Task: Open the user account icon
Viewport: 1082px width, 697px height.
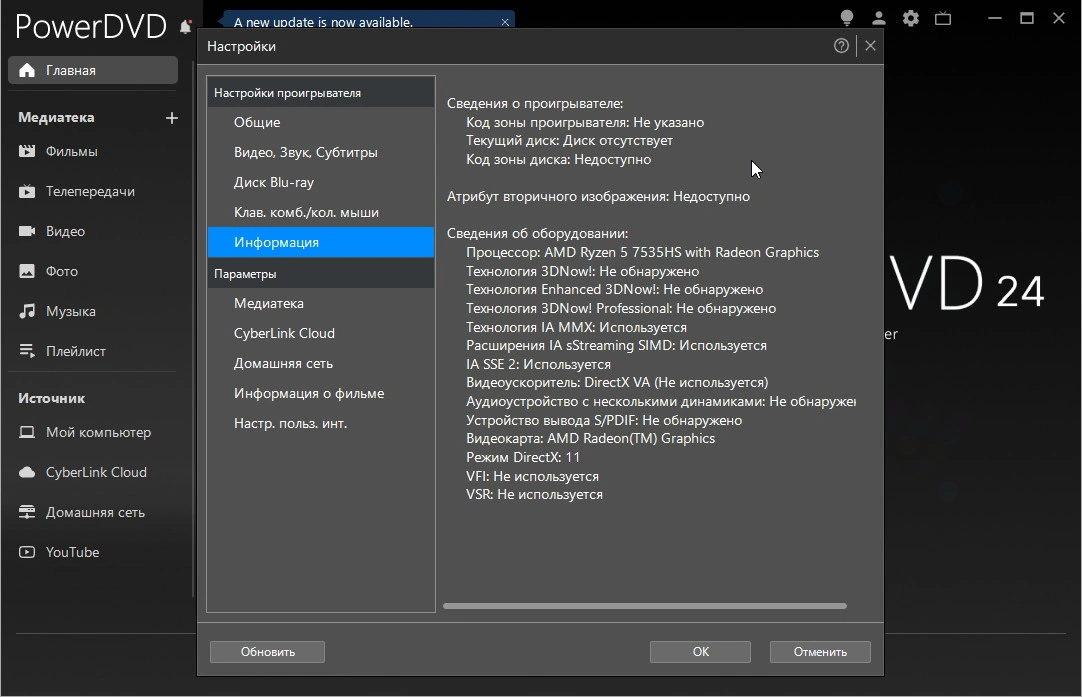Action: point(878,18)
